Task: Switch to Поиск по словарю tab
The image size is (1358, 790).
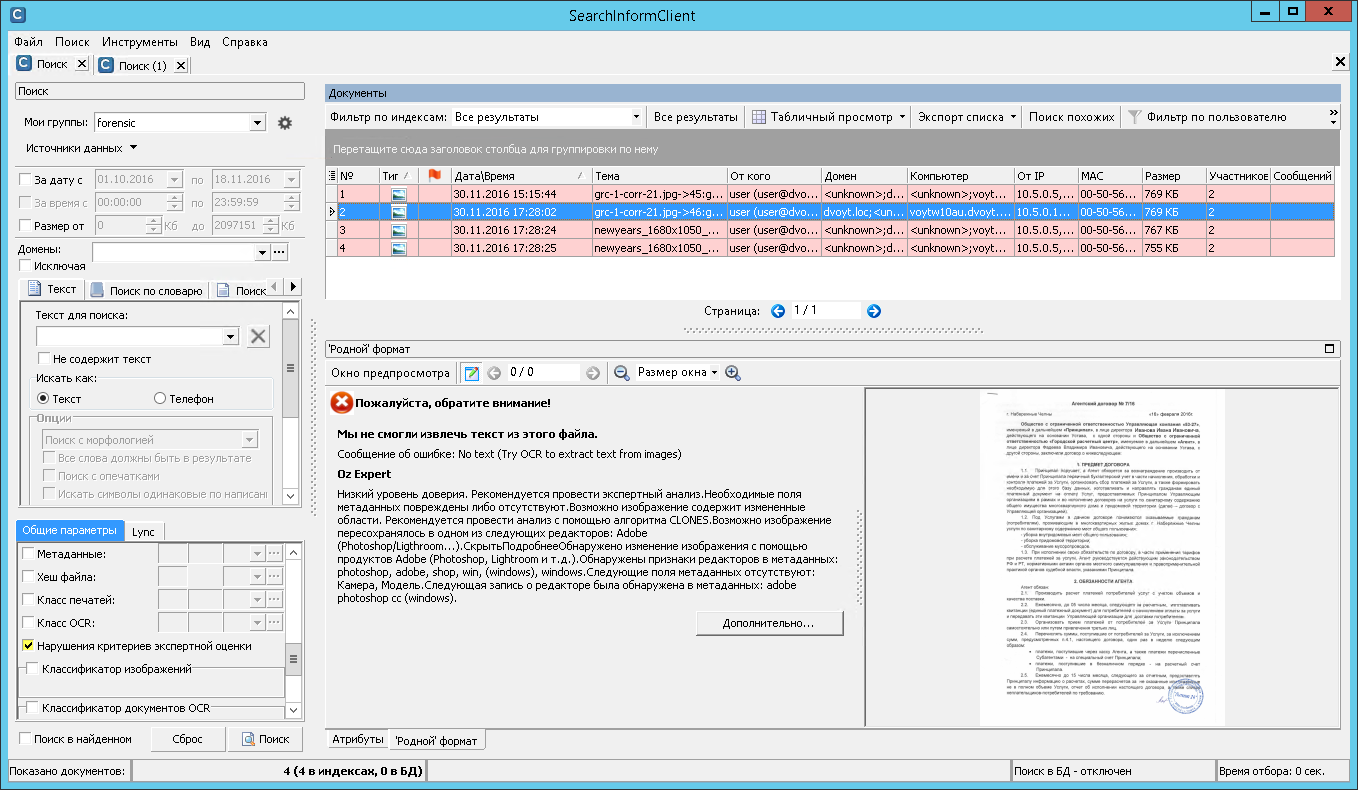Action: [147, 290]
